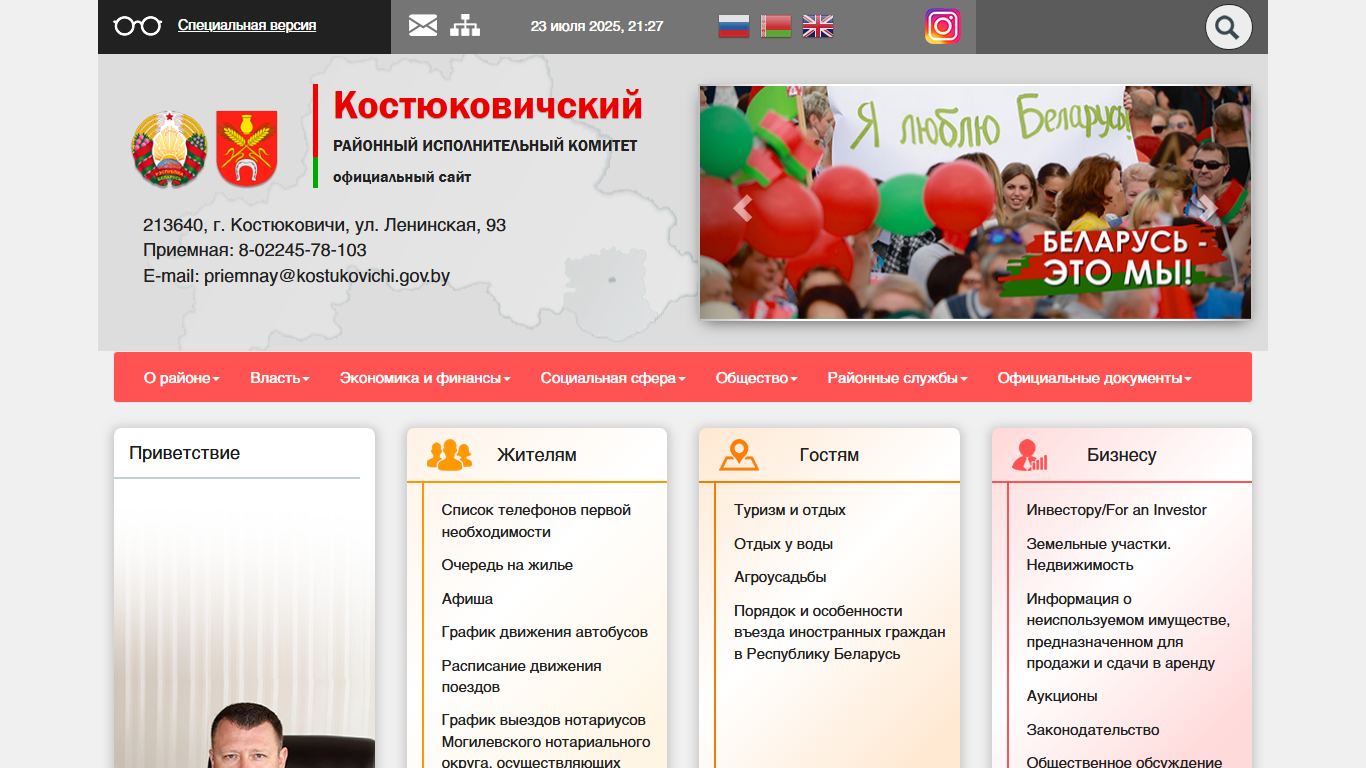The height and width of the screenshot is (768, 1366).
Task: Click the Бизнесу section heading
Action: point(1122,455)
